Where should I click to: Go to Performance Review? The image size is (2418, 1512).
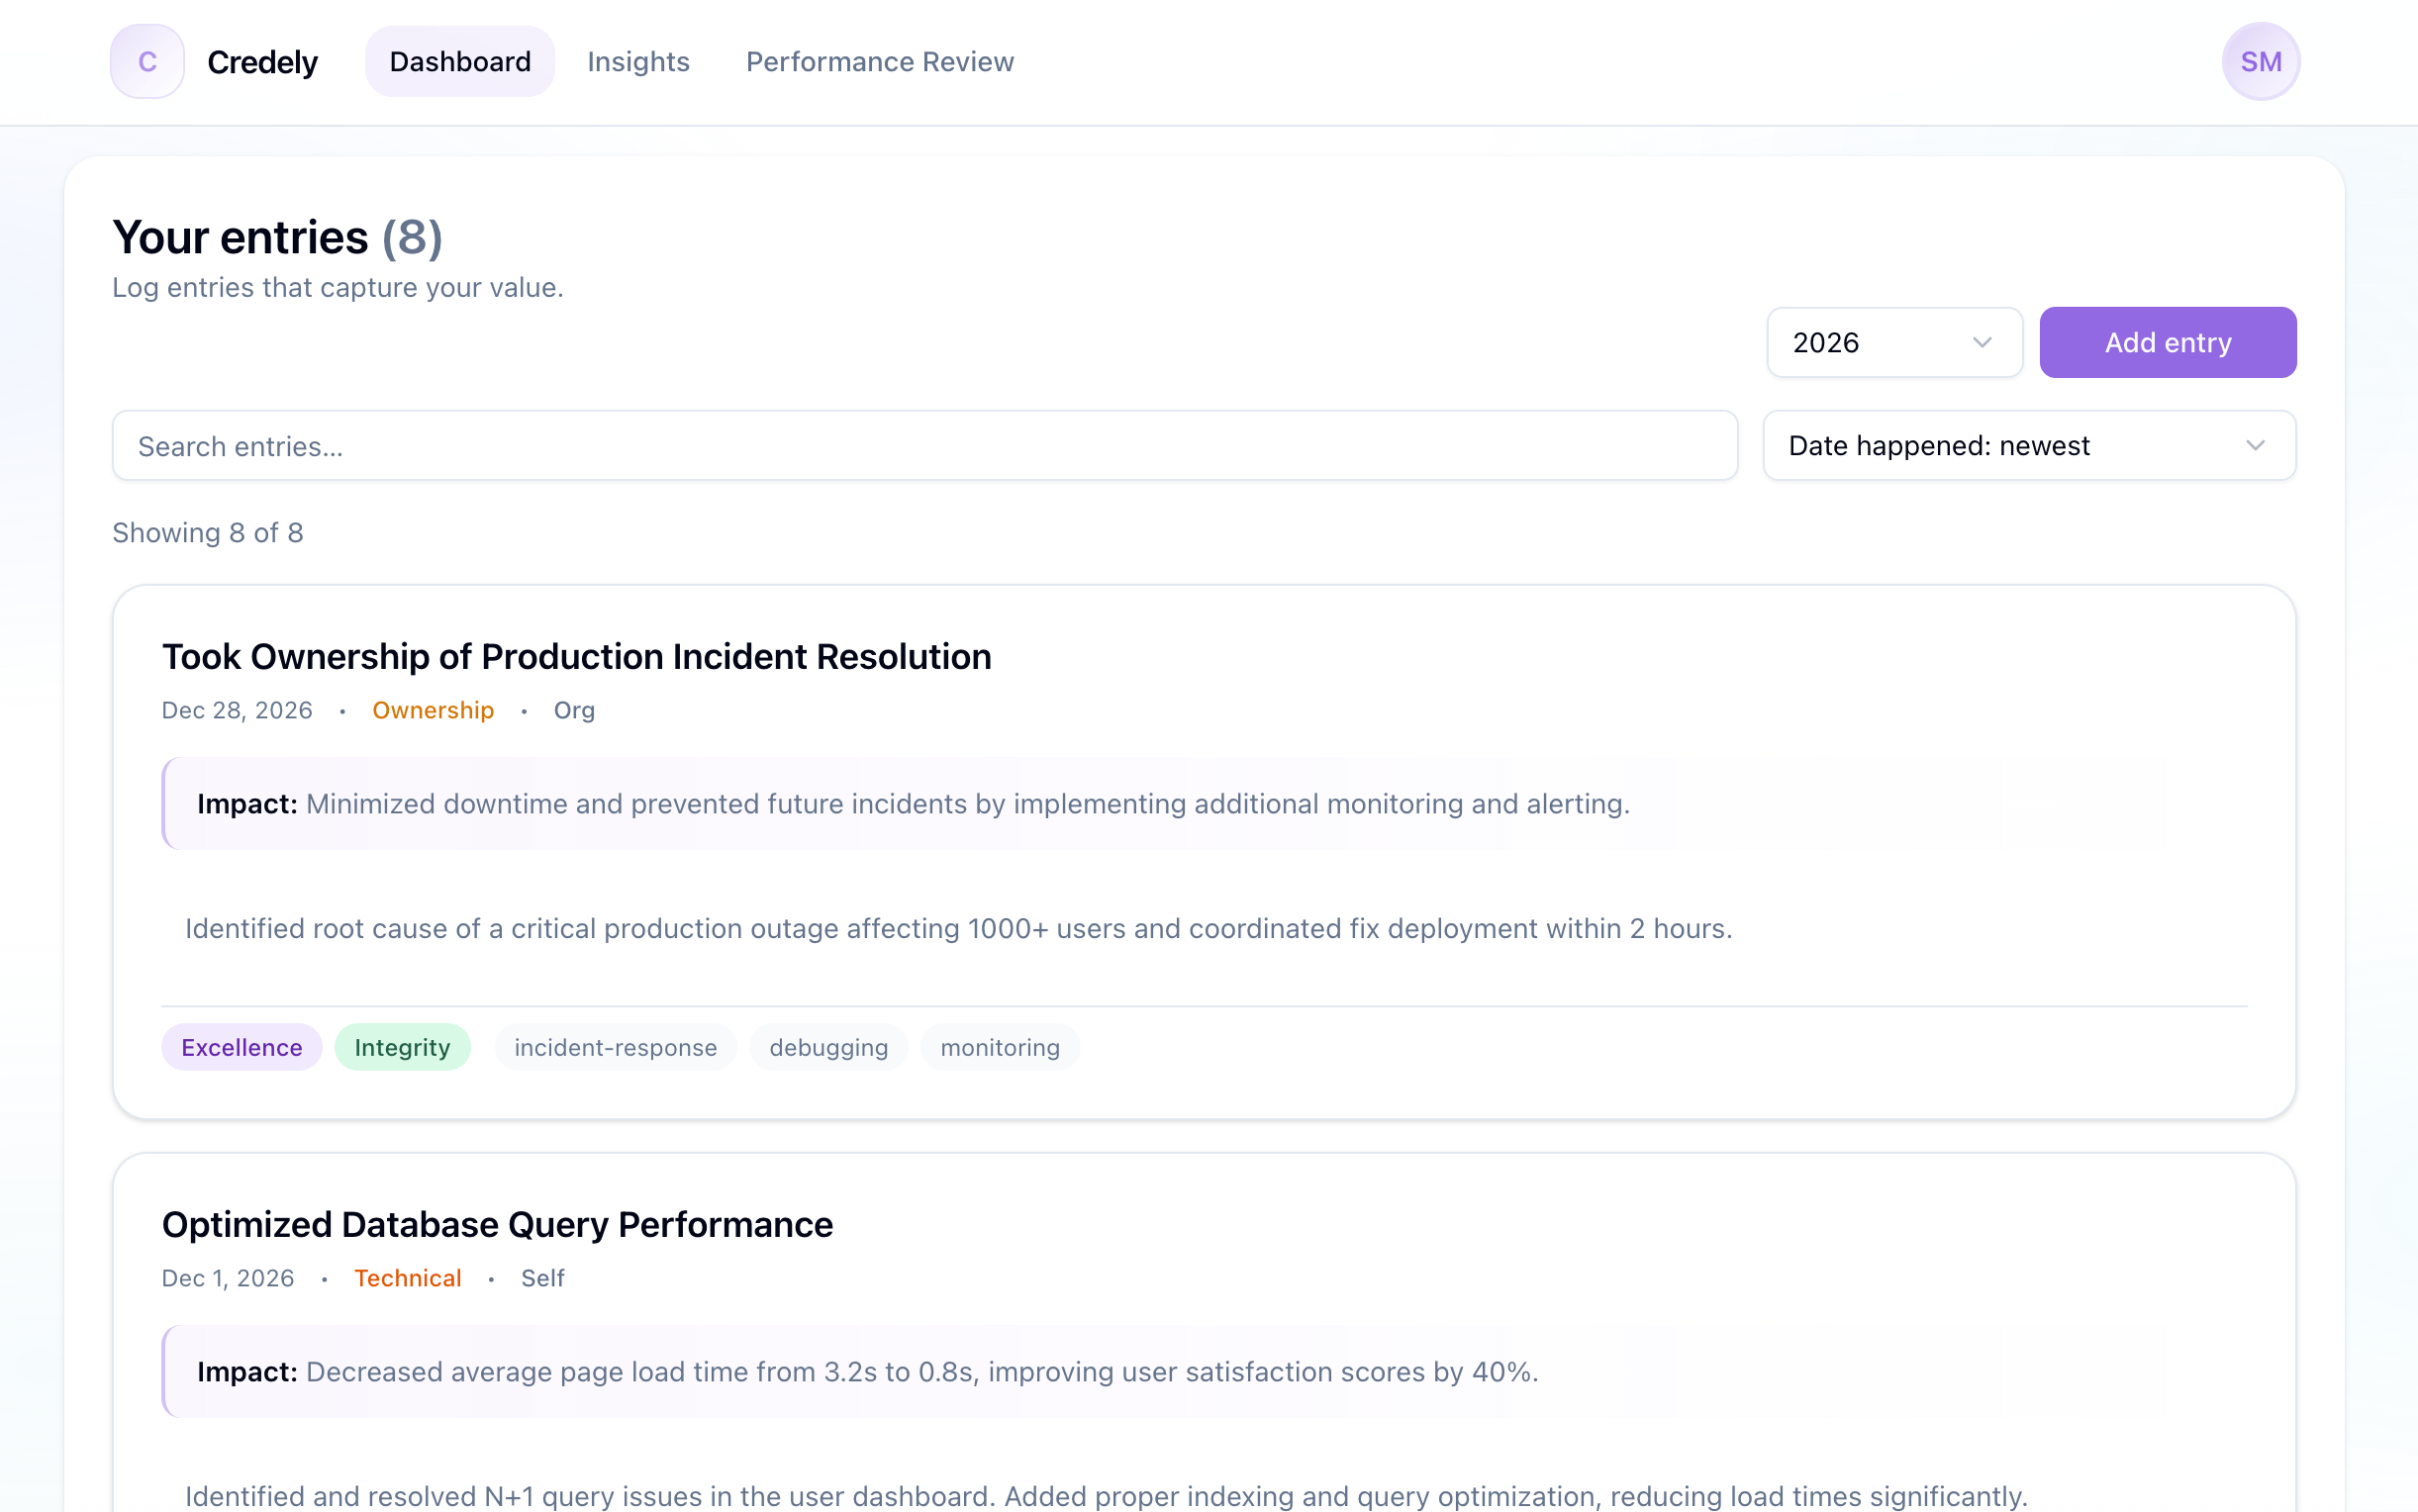pos(879,61)
